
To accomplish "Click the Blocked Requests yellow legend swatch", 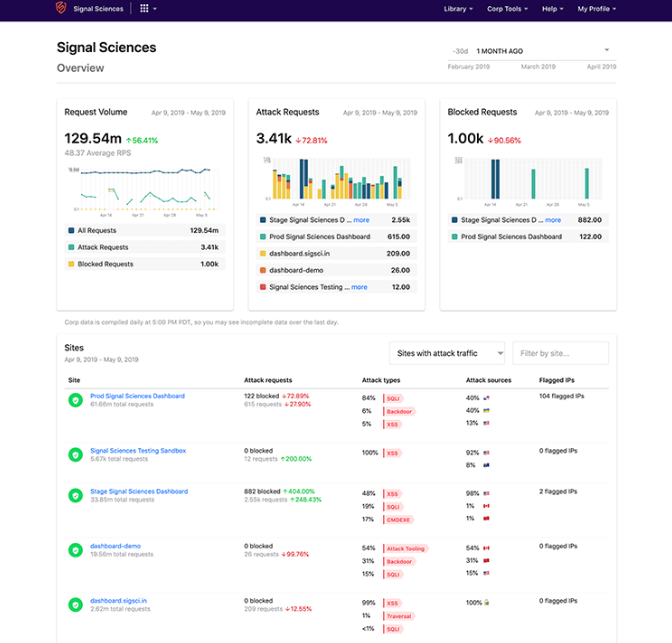I will (x=71, y=264).
